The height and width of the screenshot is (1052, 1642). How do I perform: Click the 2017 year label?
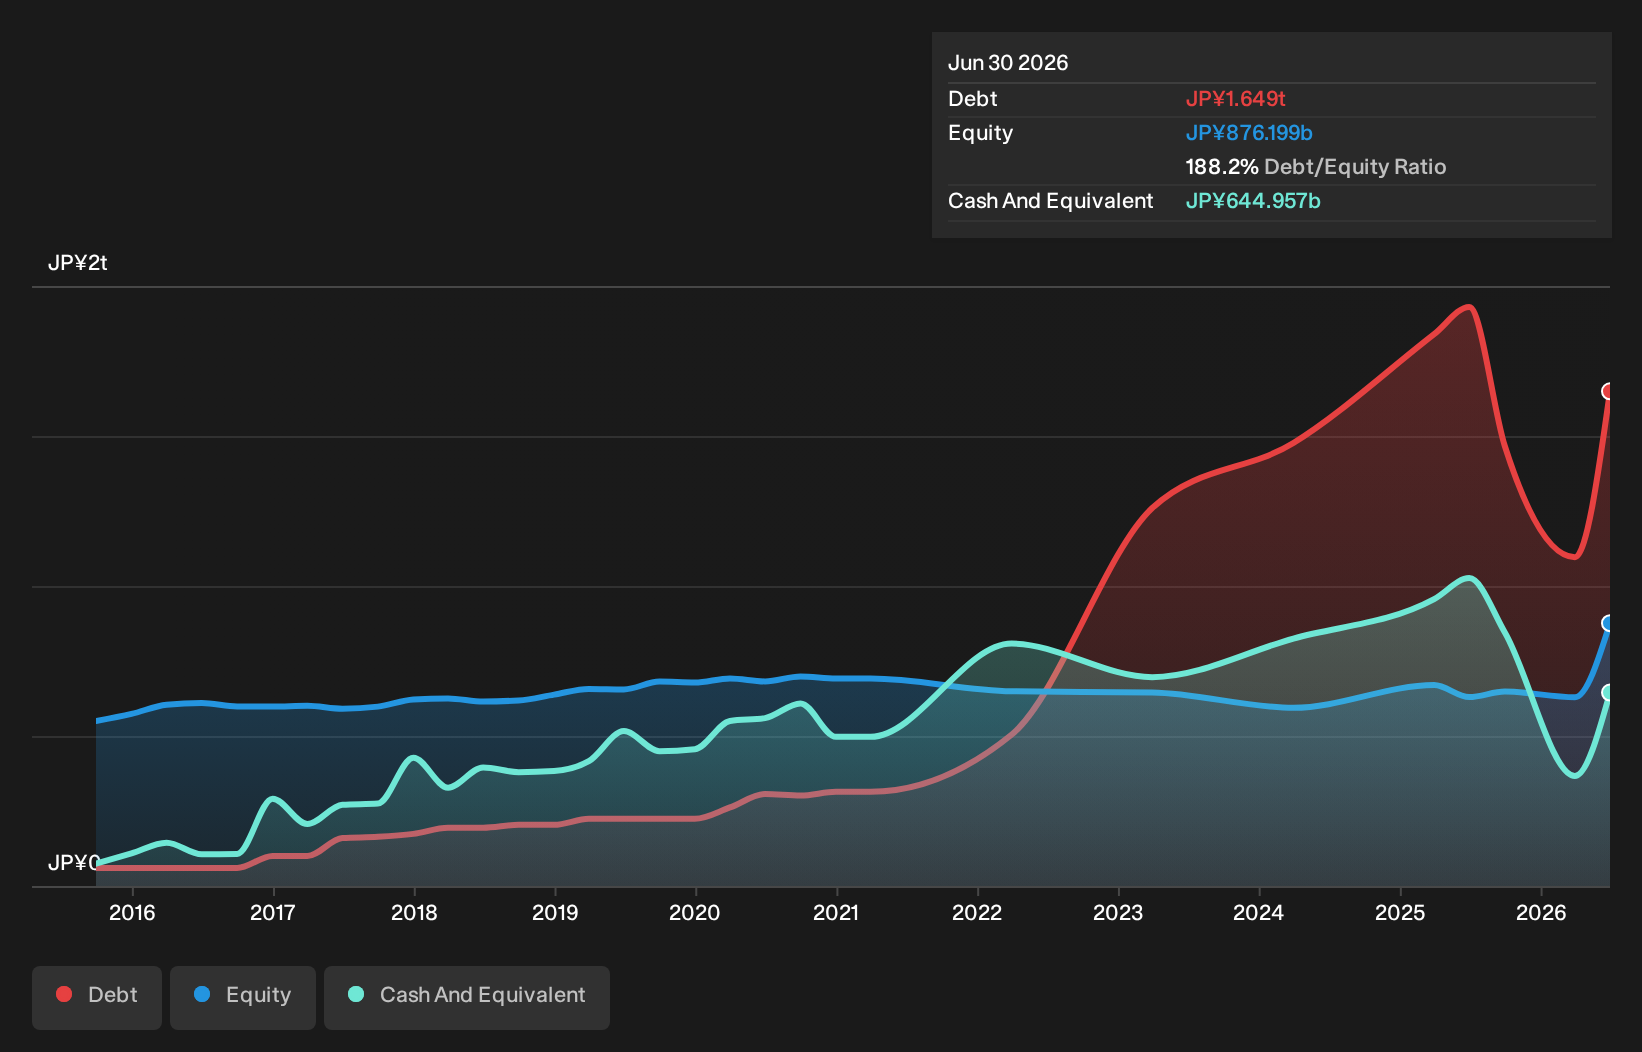click(272, 913)
